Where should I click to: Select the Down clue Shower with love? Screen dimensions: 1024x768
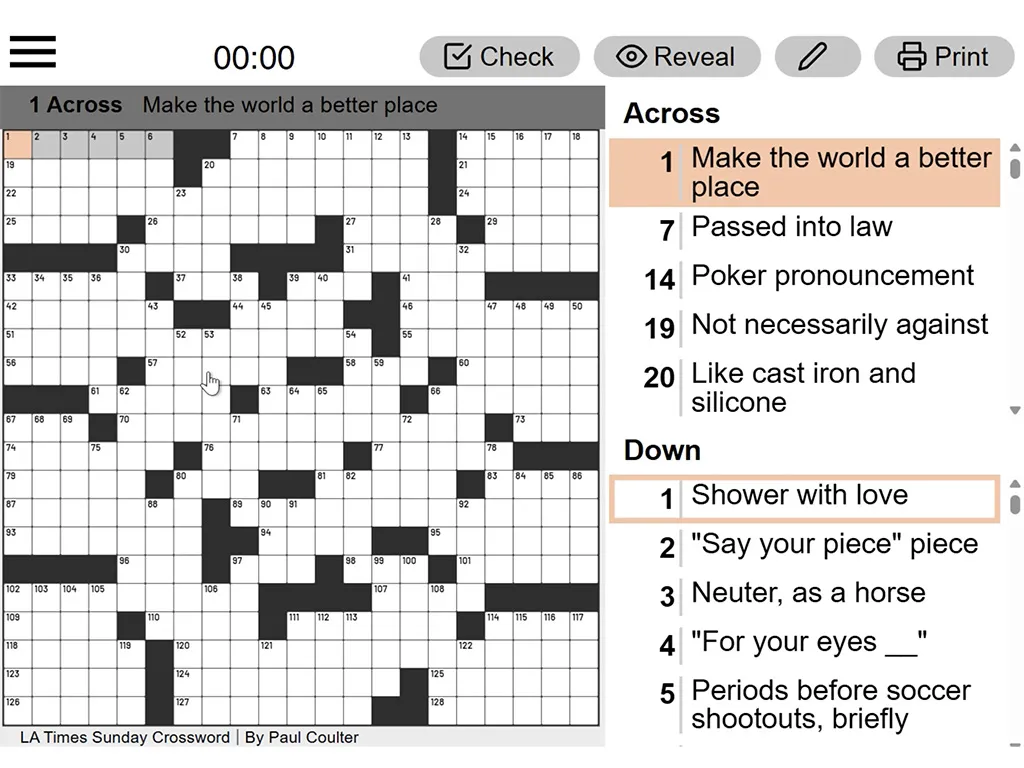click(805, 499)
